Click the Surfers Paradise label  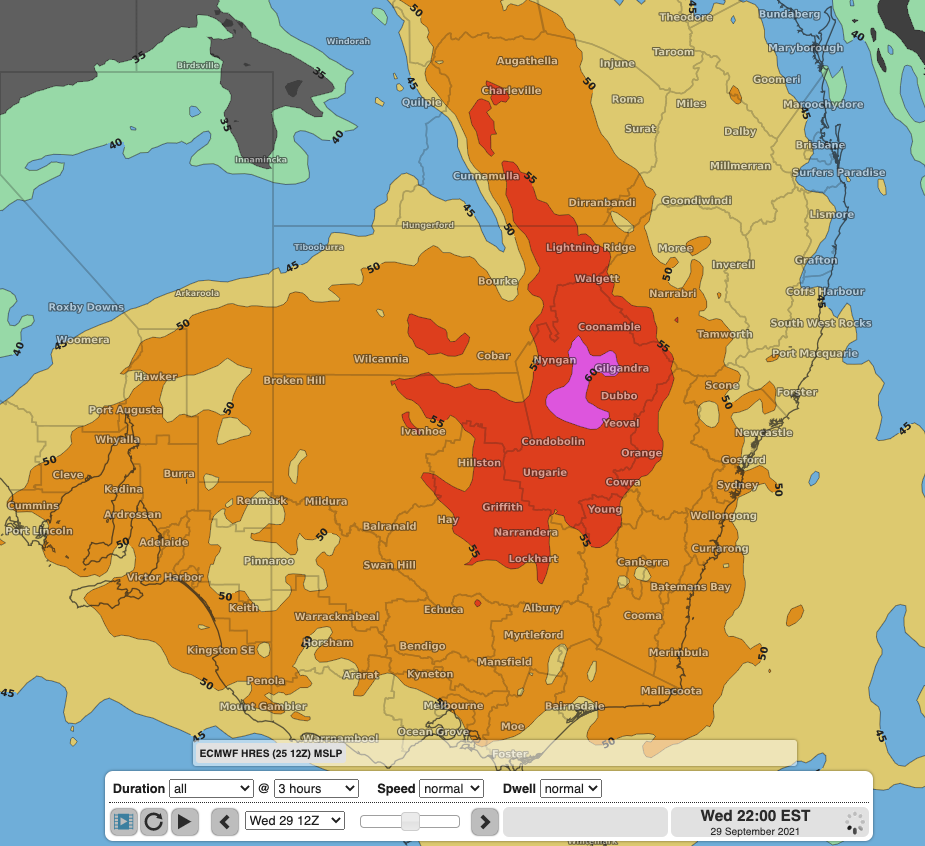pos(839,173)
